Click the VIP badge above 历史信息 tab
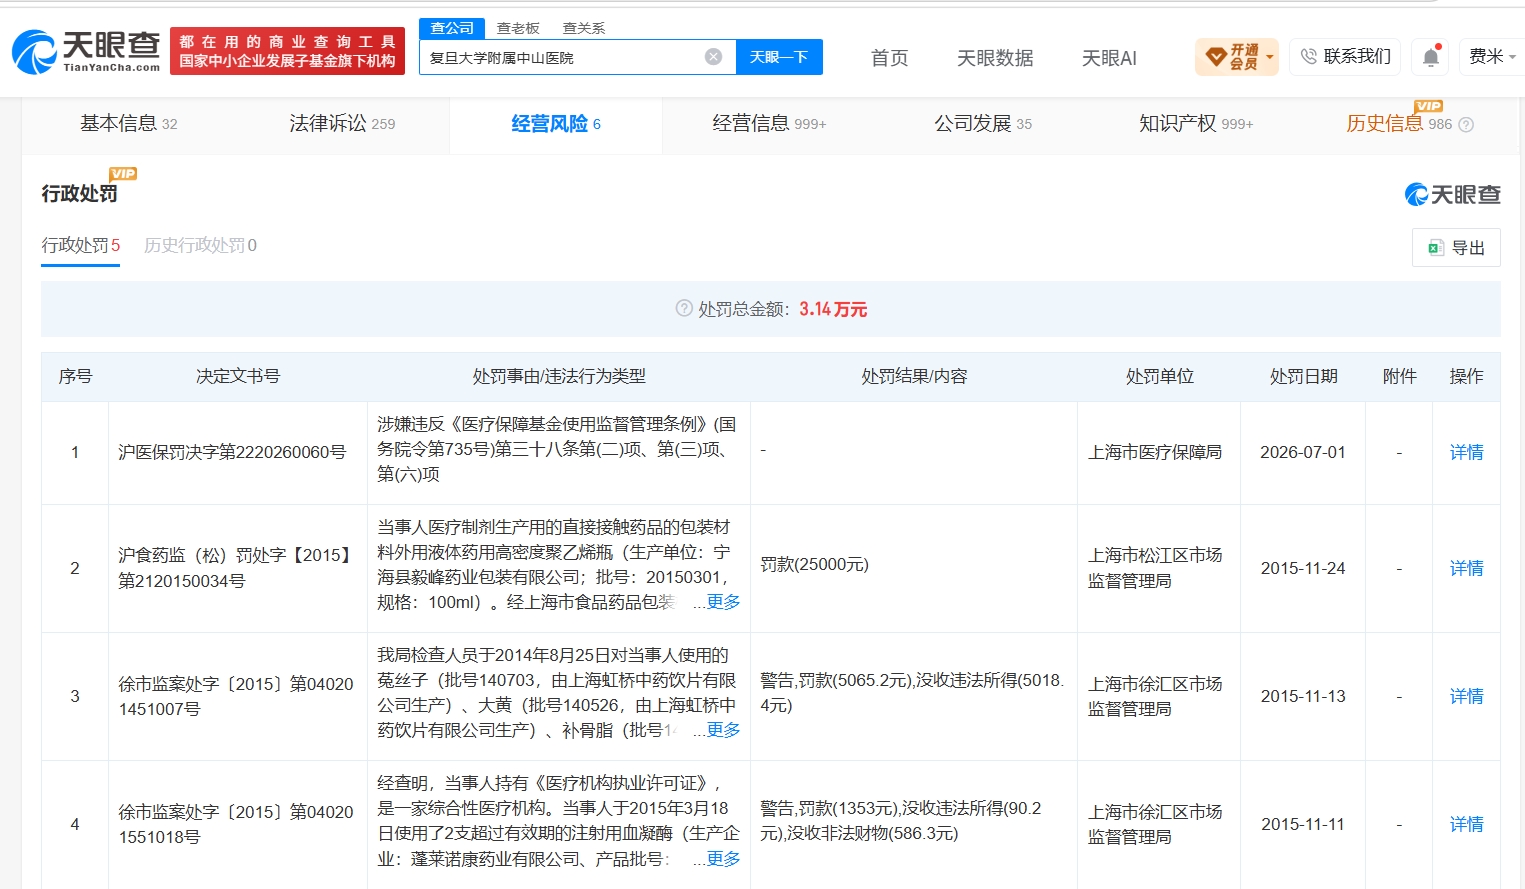The height and width of the screenshot is (889, 1525). click(x=1429, y=106)
